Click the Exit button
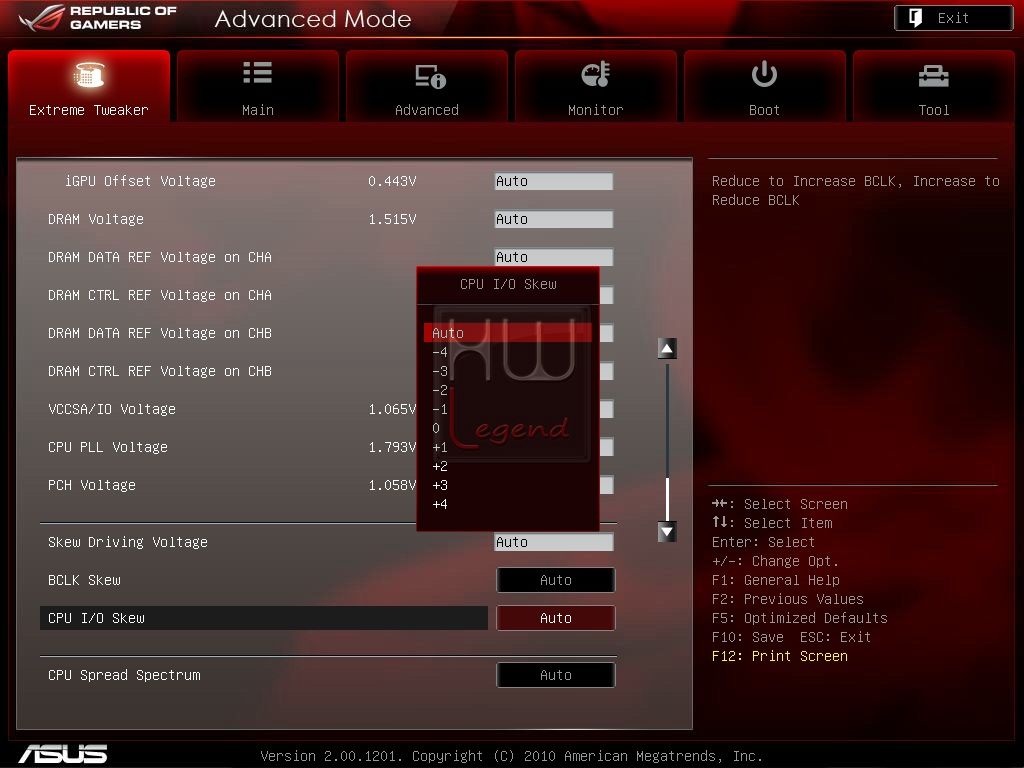 click(x=953, y=18)
